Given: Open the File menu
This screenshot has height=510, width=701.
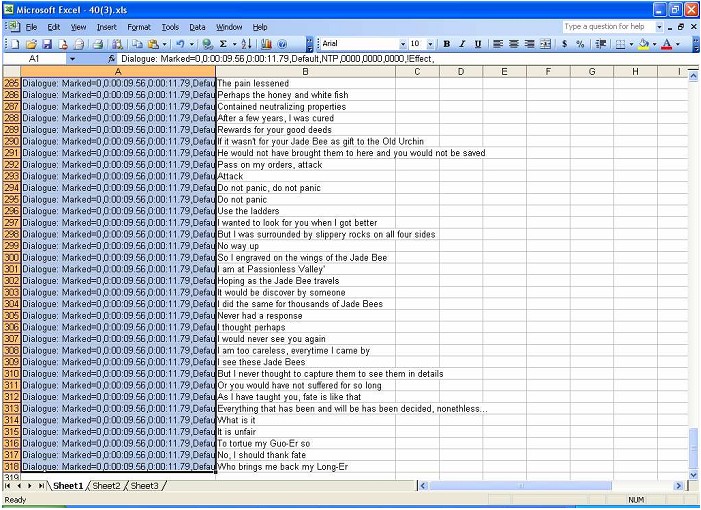Looking at the screenshot, I should click(31, 27).
